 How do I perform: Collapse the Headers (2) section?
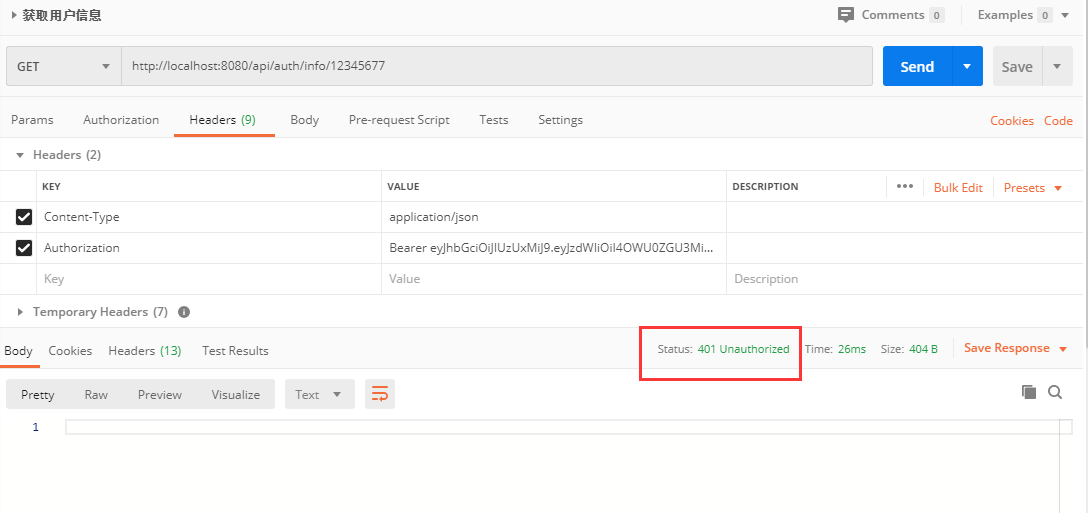(20, 155)
